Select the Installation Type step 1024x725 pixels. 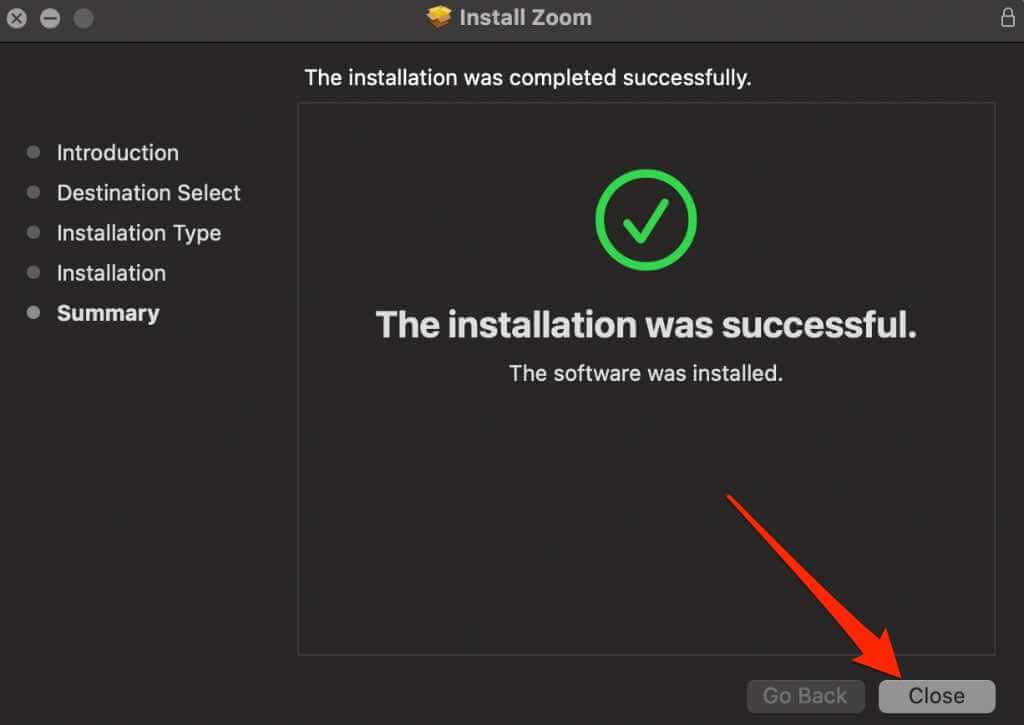coord(138,233)
